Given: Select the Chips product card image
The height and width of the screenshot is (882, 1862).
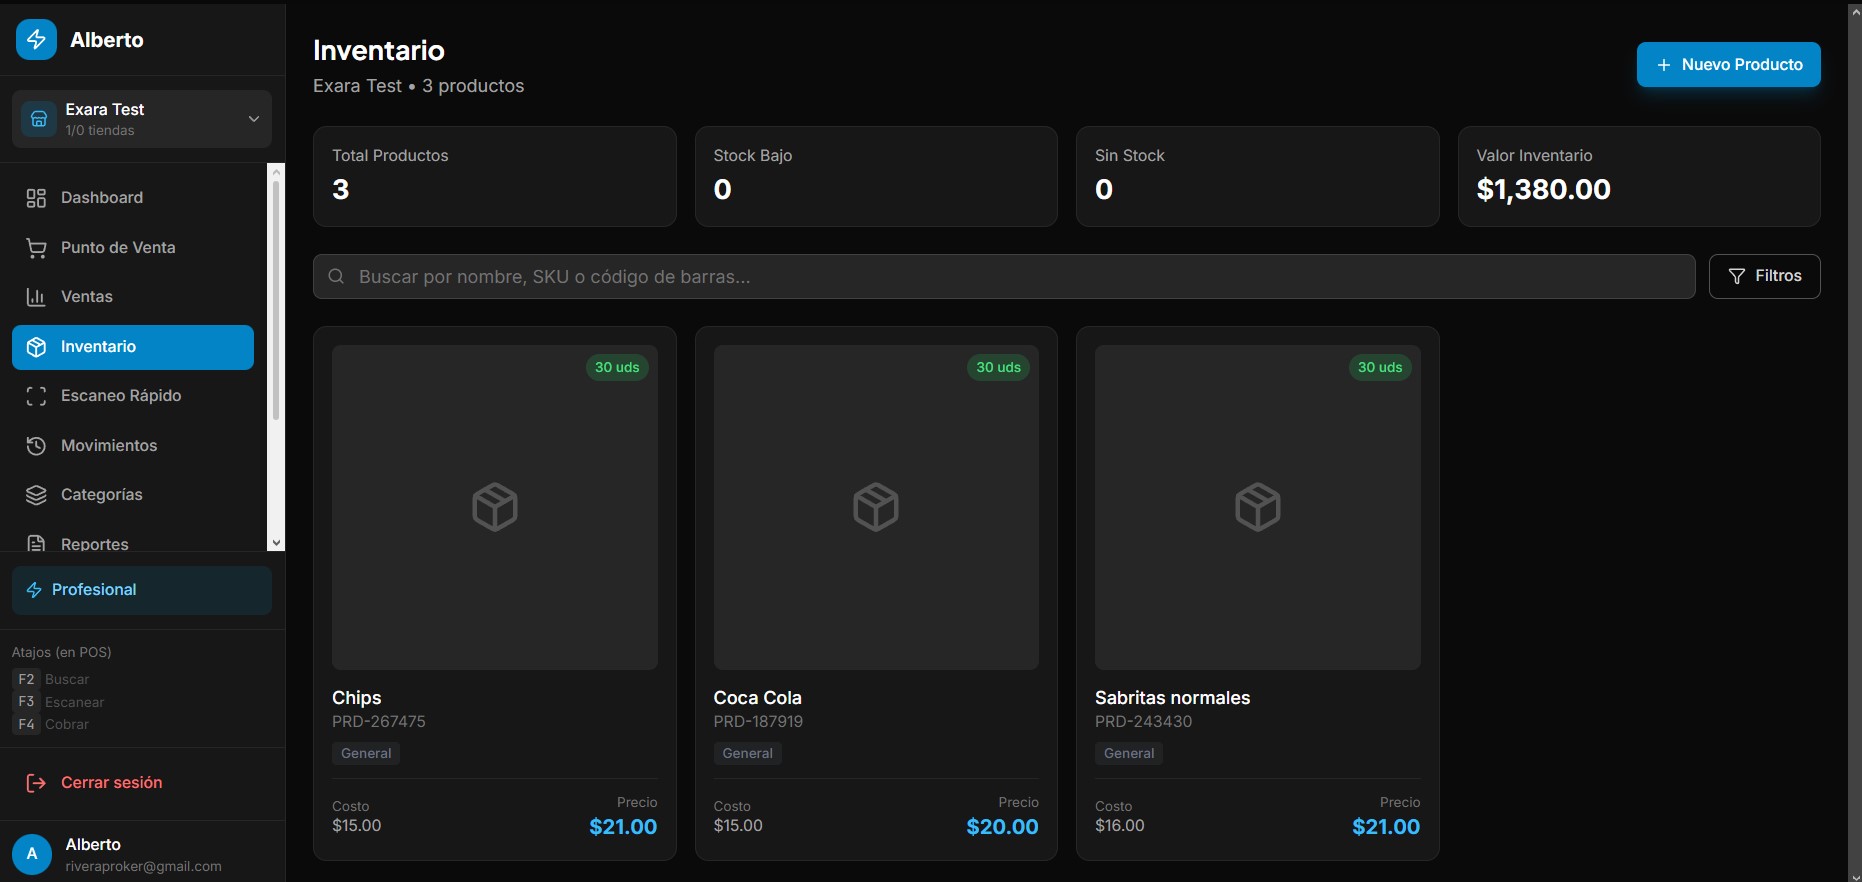Looking at the screenshot, I should 495,507.
